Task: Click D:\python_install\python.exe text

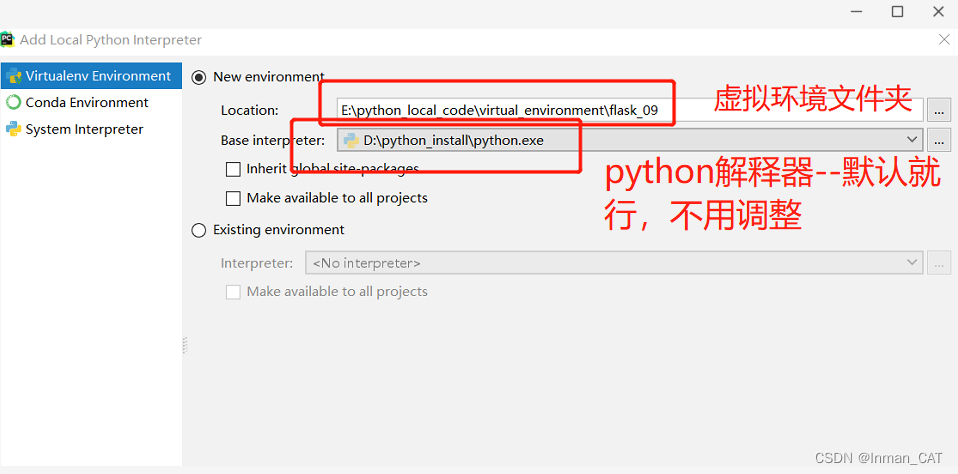Action: (x=453, y=140)
